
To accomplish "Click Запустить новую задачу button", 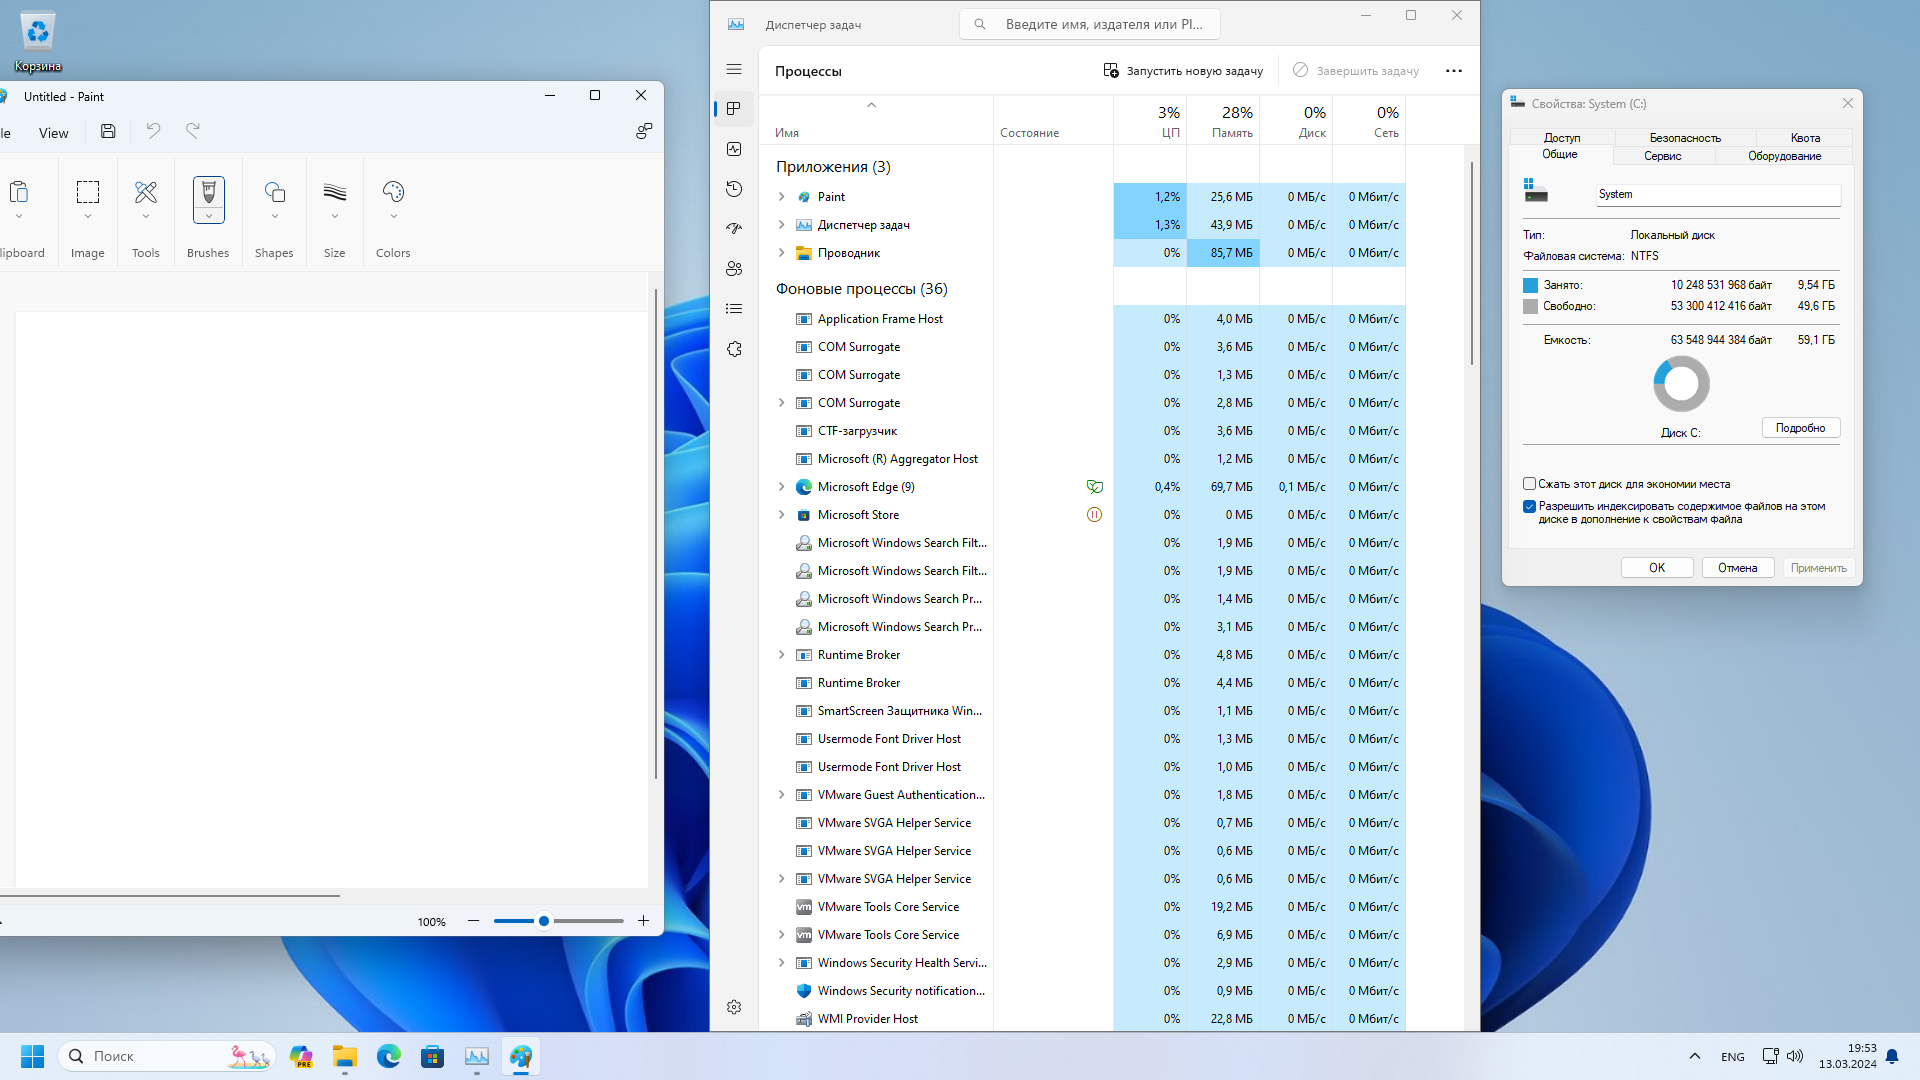I will pyautogui.click(x=1183, y=71).
